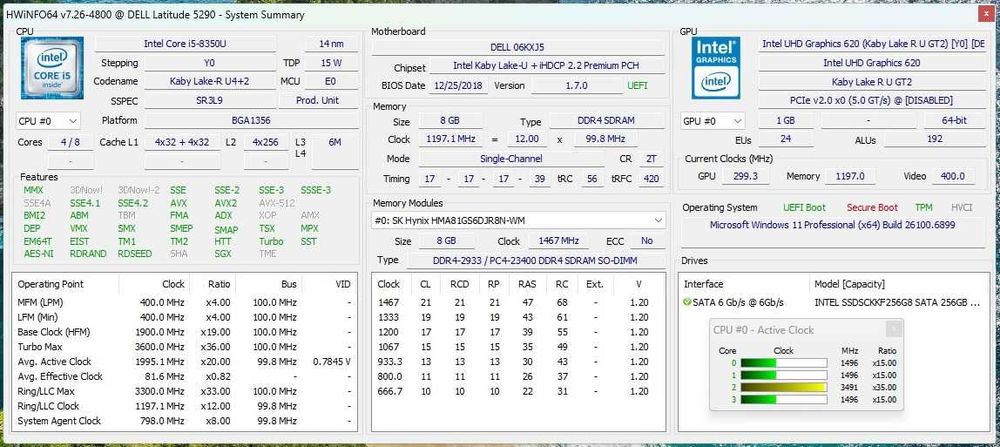Click Core 1 clock progress bar
Image resolution: width=1000 pixels, height=447 pixels.
point(783,375)
